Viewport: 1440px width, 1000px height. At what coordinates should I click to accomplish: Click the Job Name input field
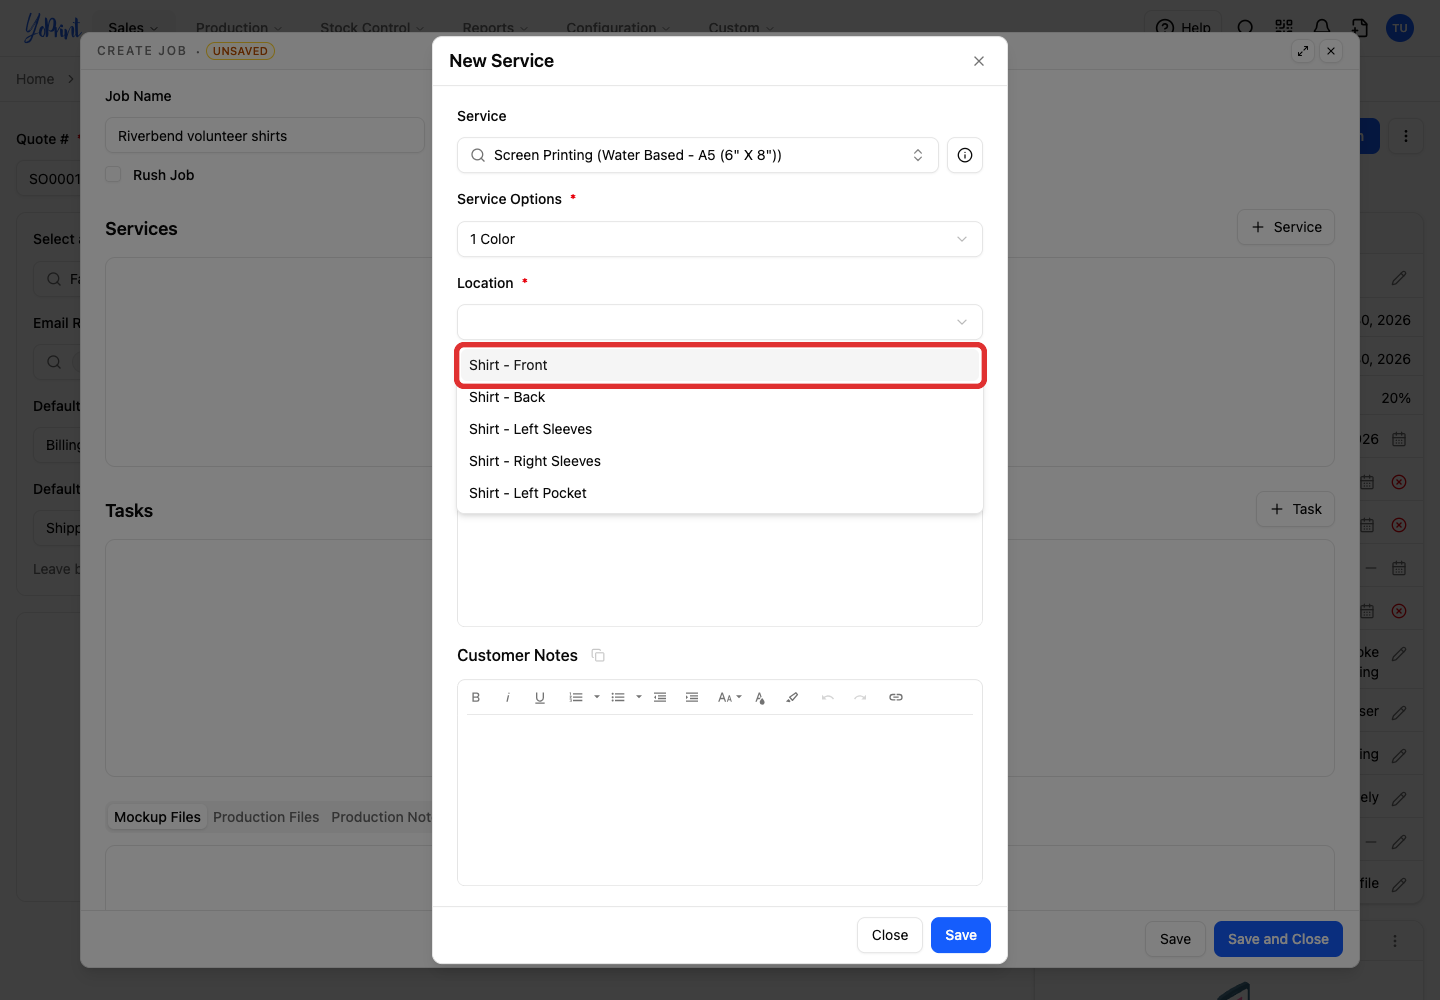265,136
